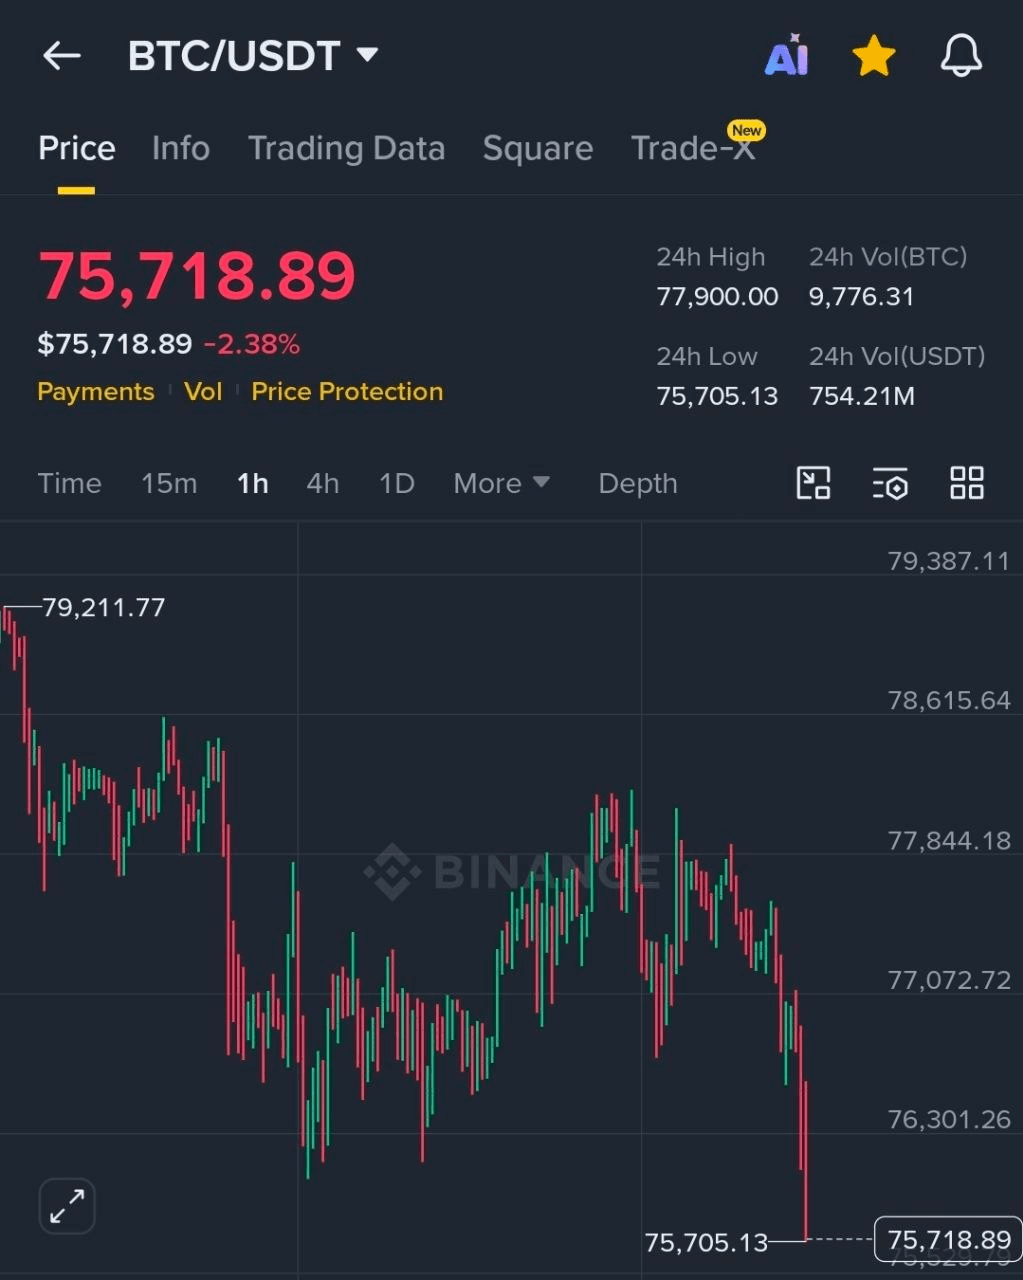Tap the 75,705.13 chart low marker
Image resolution: width=1023 pixels, height=1280 pixels.
[706, 1242]
